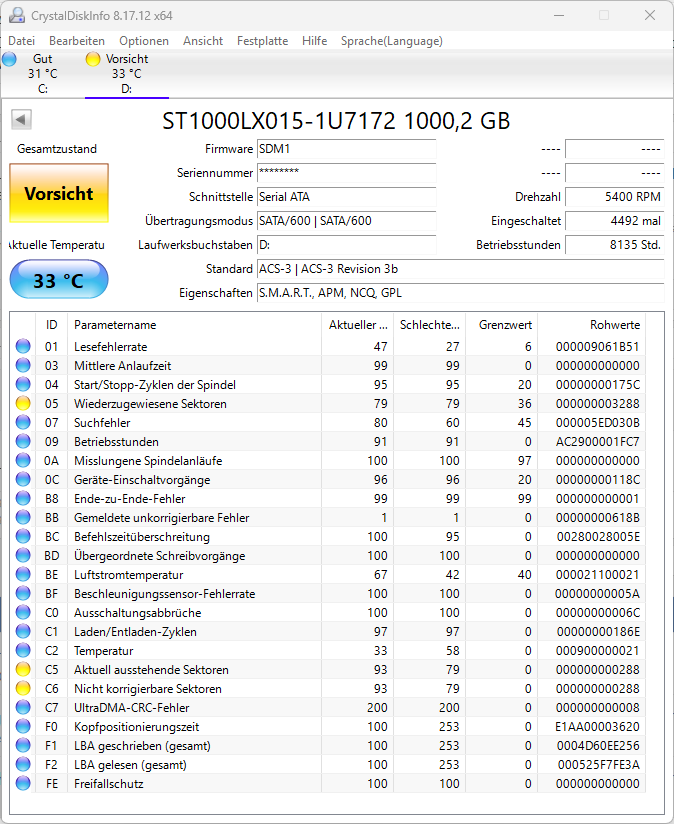Click the blue orb beside Kopfpositionierungszeit
Viewport: 674px width, 824px height.
[23, 726]
